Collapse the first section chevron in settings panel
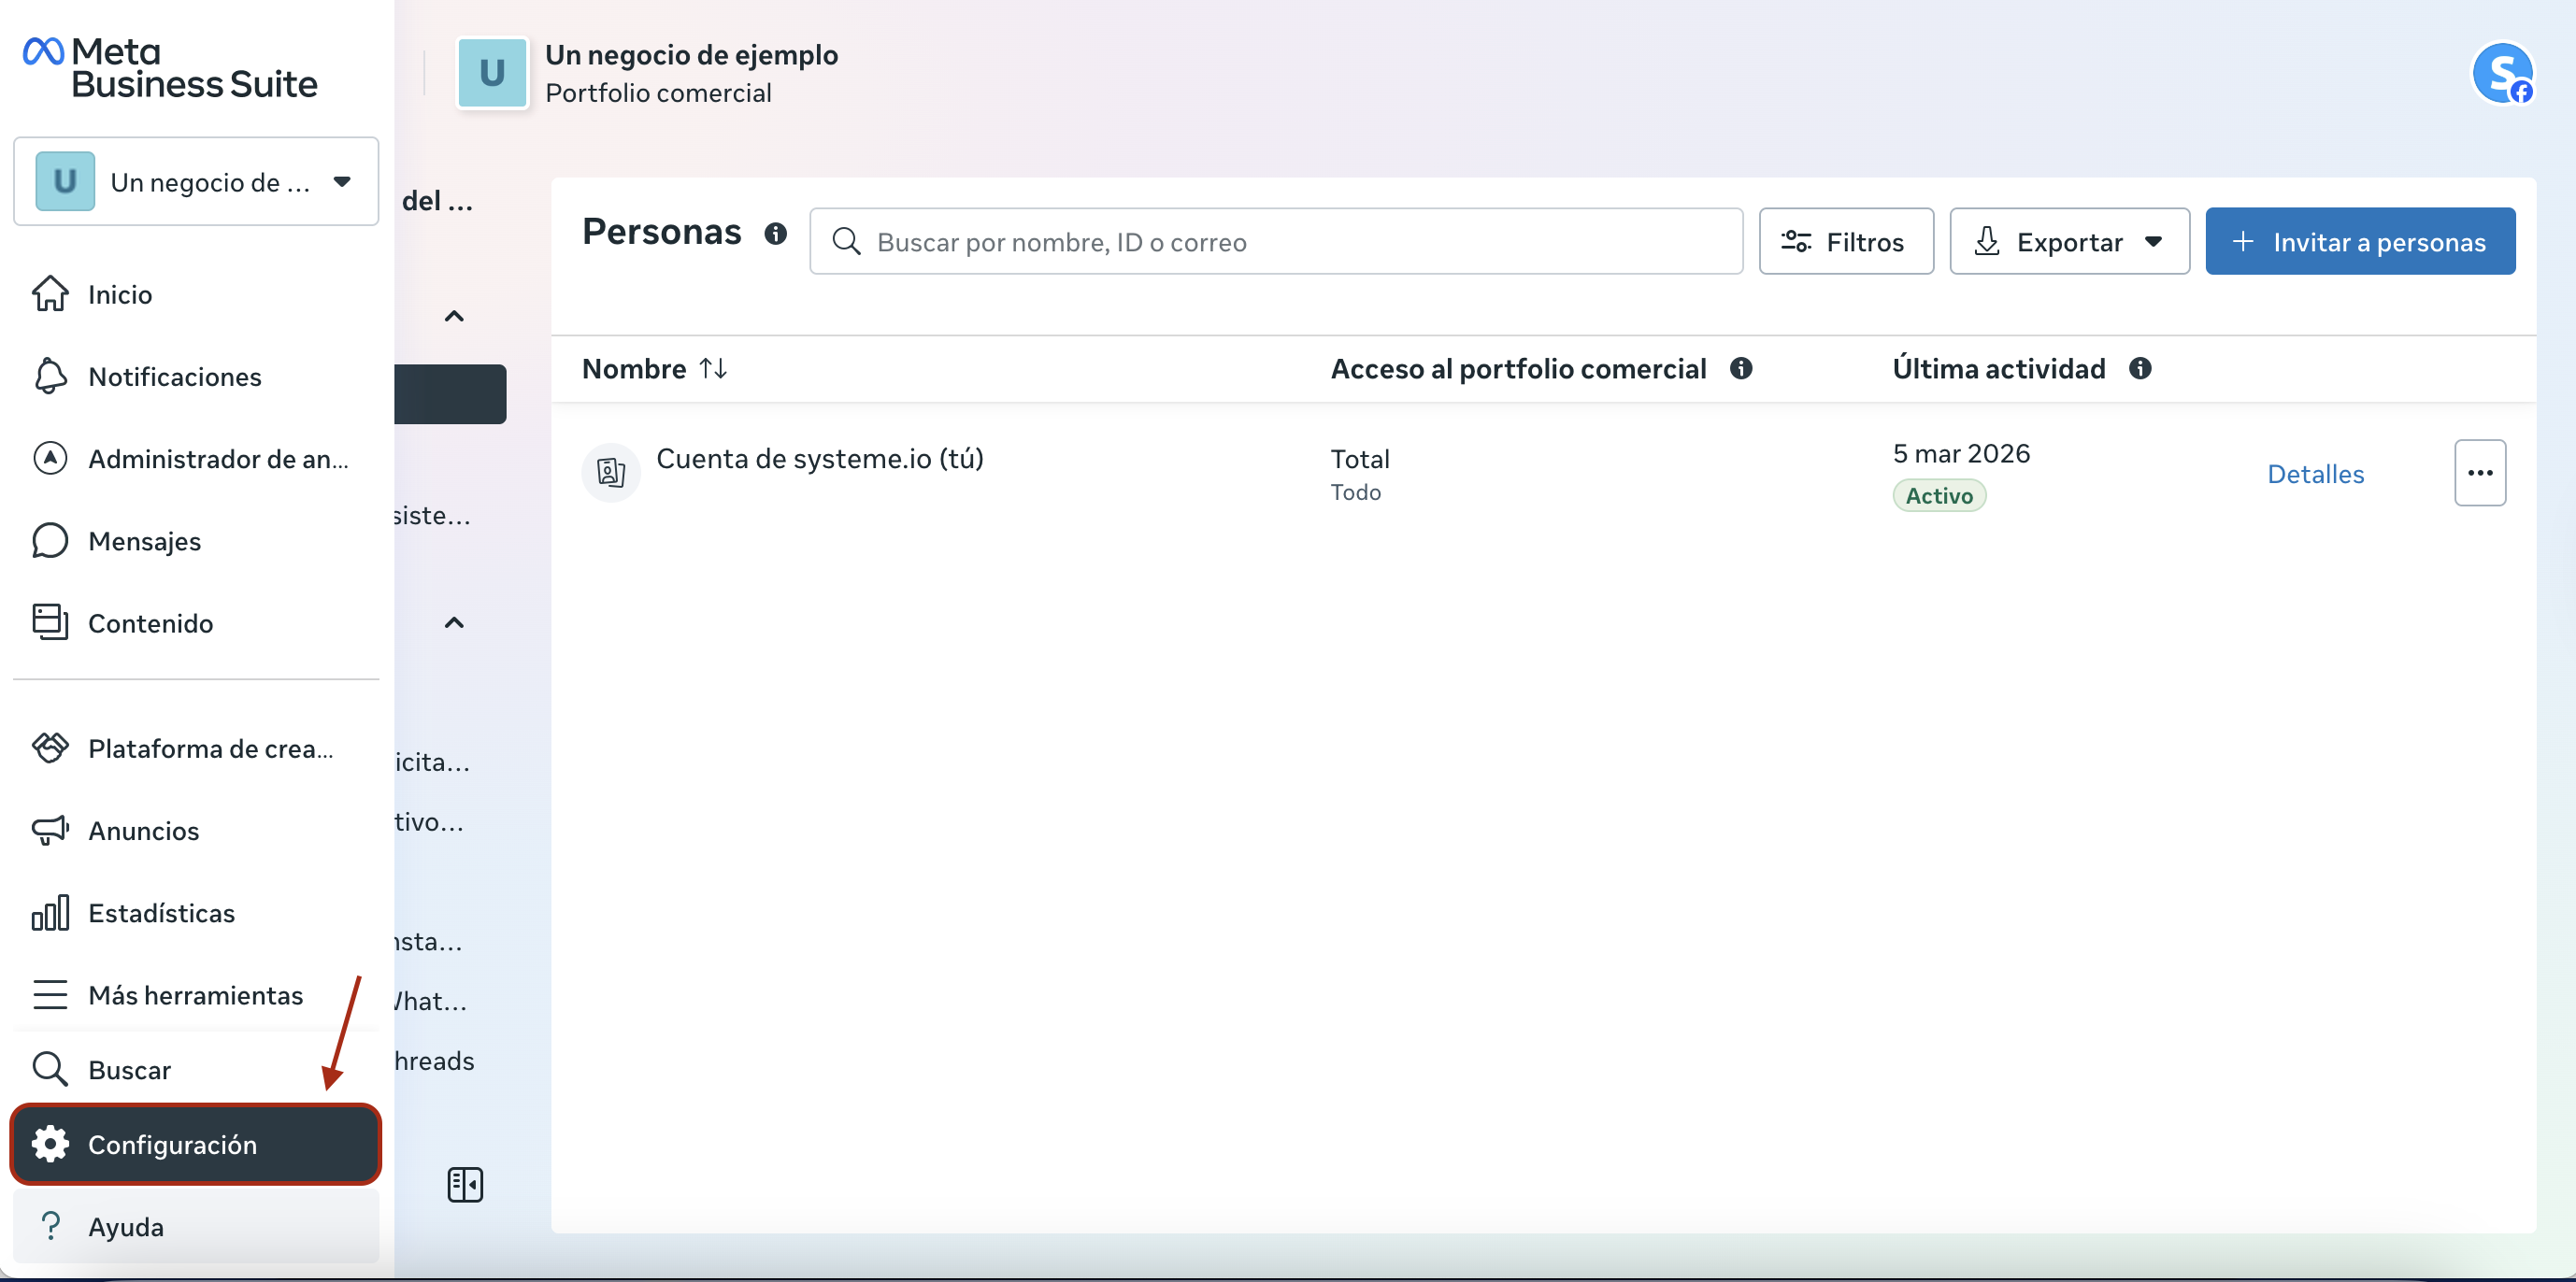This screenshot has width=2576, height=1282. [x=454, y=317]
